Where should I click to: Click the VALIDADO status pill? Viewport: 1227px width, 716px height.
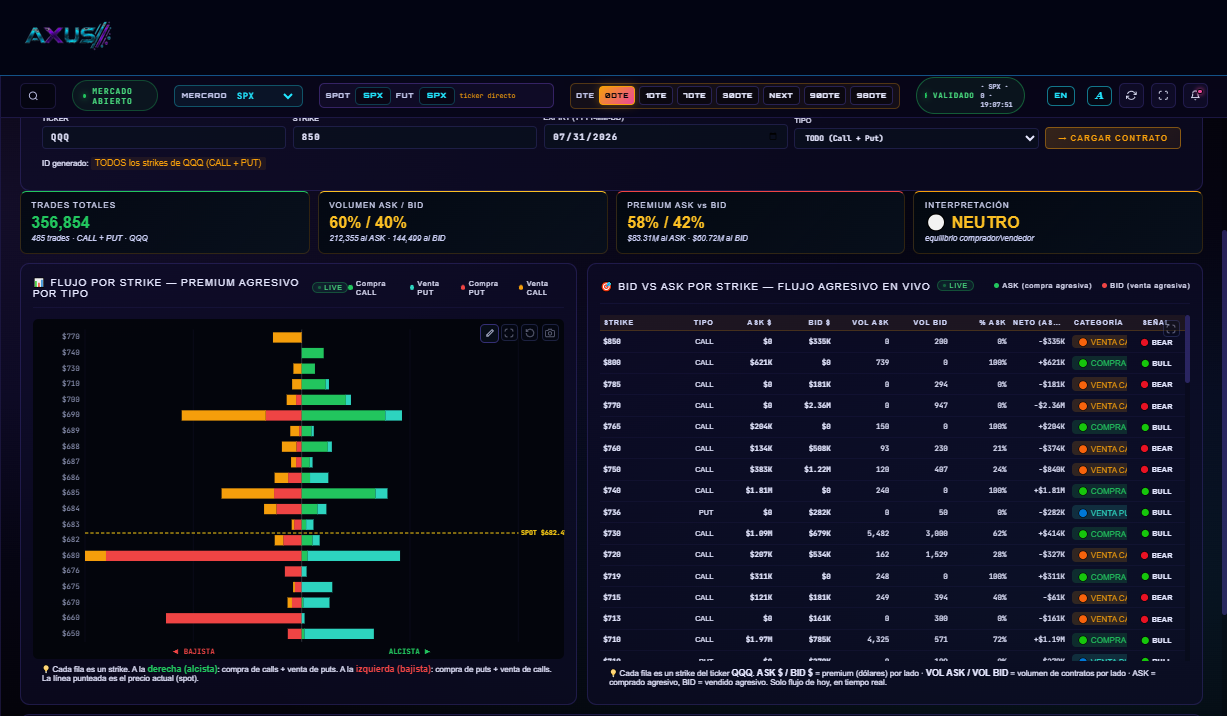click(x=969, y=96)
